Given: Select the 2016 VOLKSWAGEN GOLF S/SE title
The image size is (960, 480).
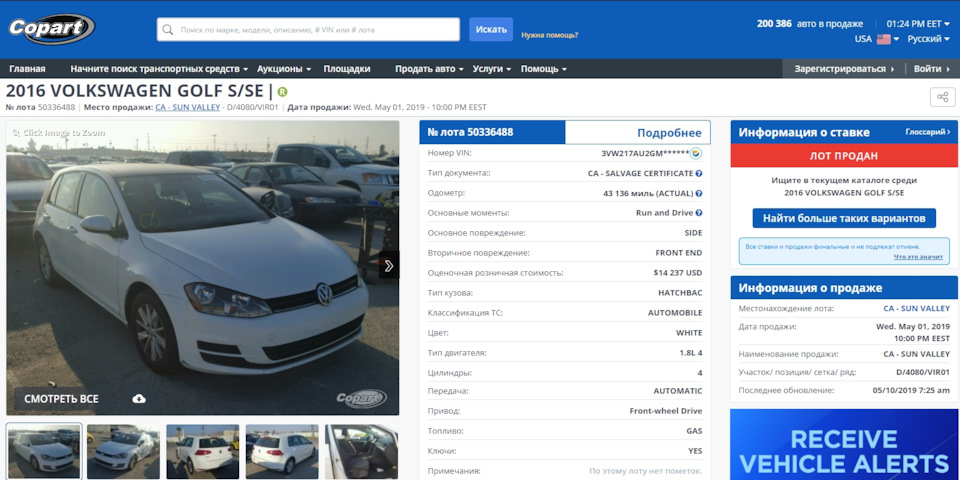Looking at the screenshot, I should pos(136,91).
